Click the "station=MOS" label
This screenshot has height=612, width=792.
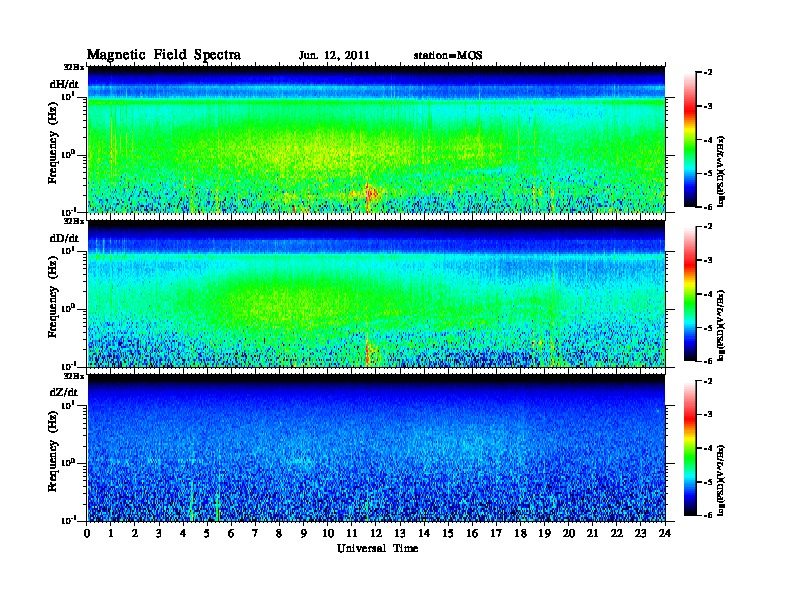448,56
